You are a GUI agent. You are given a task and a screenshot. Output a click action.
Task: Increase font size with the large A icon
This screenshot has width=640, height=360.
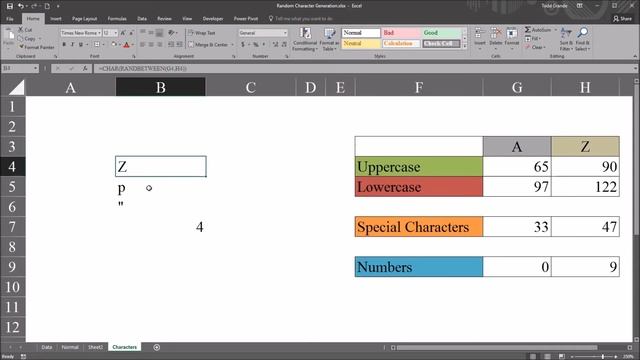pyautogui.click(x=123, y=33)
